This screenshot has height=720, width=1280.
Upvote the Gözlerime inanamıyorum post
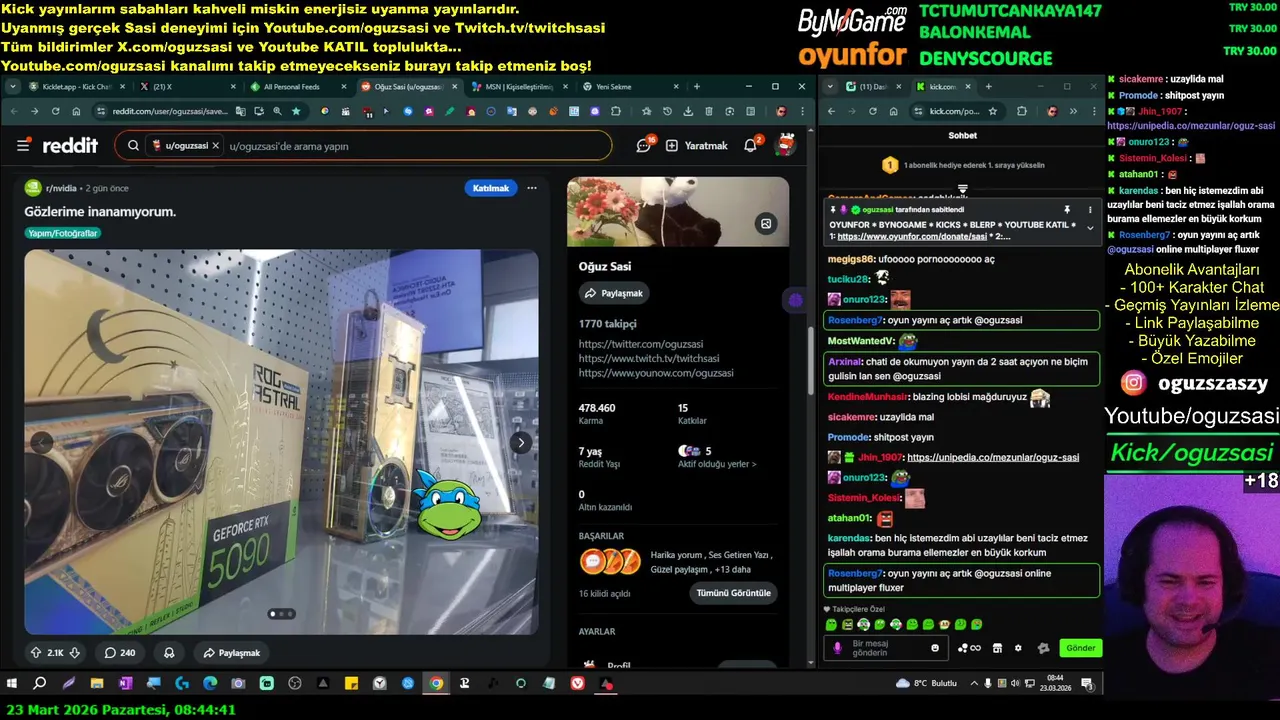point(36,653)
